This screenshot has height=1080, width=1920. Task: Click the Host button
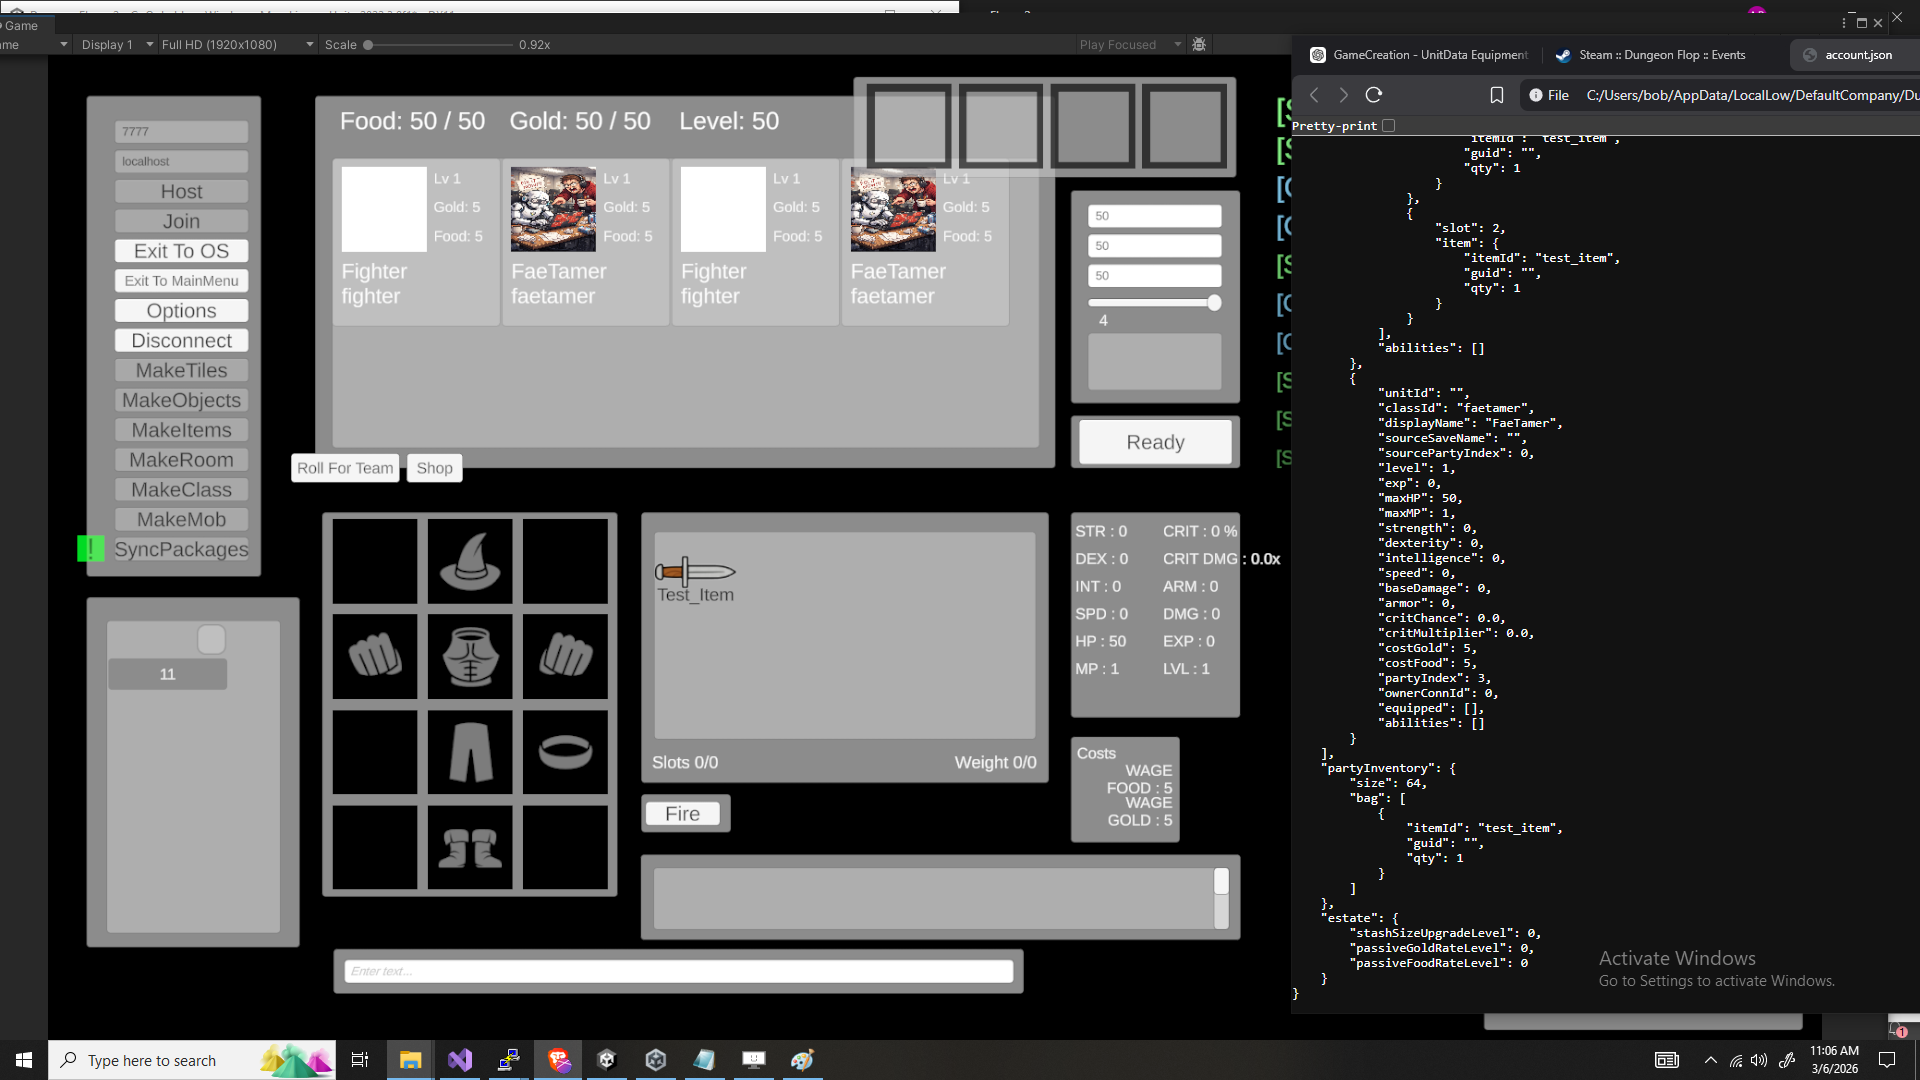coord(181,191)
